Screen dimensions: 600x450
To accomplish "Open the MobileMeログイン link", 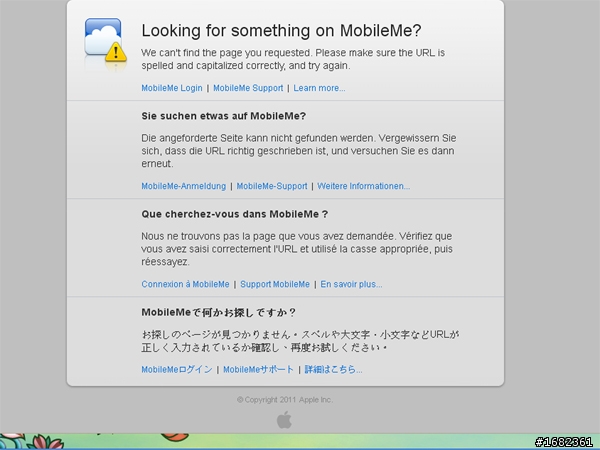I will 177,370.
